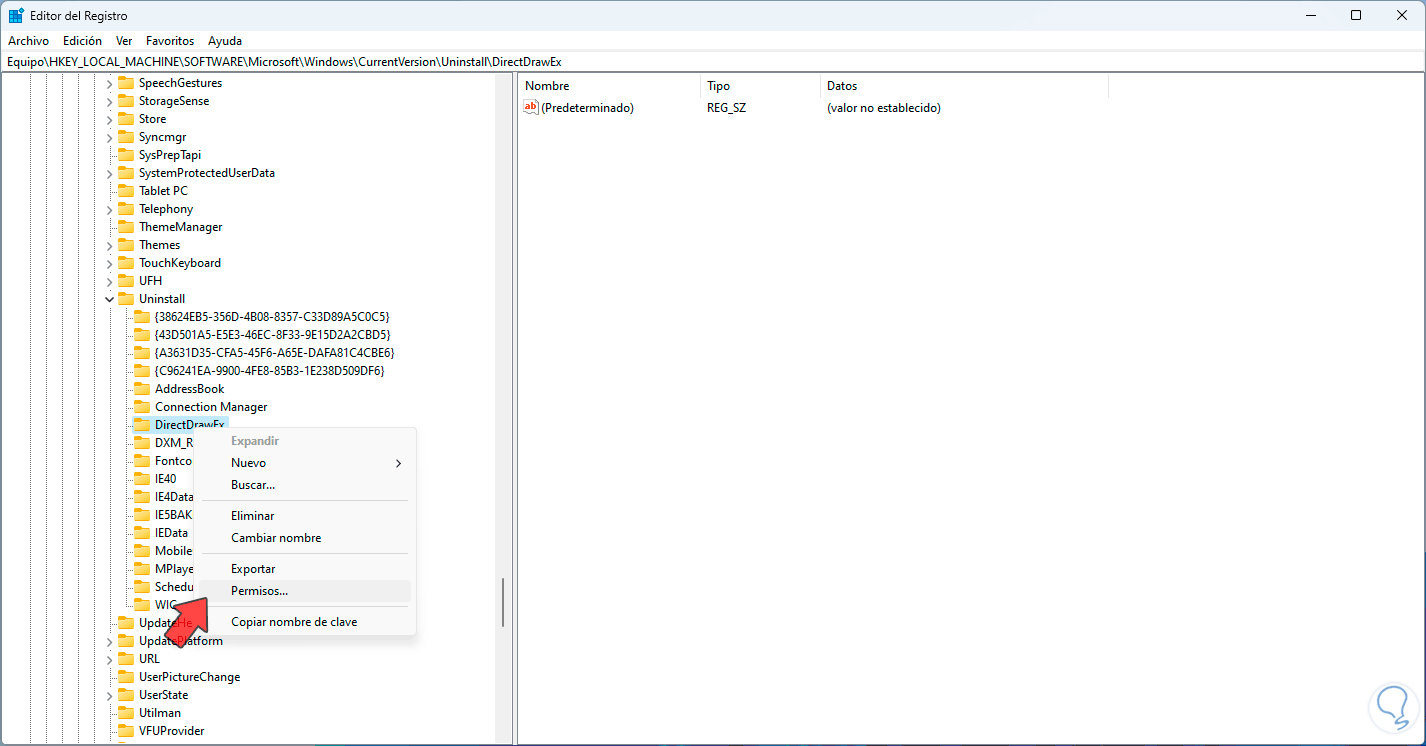The image size is (1426, 746).
Task: Open the Edición menu
Action: [x=82, y=41]
